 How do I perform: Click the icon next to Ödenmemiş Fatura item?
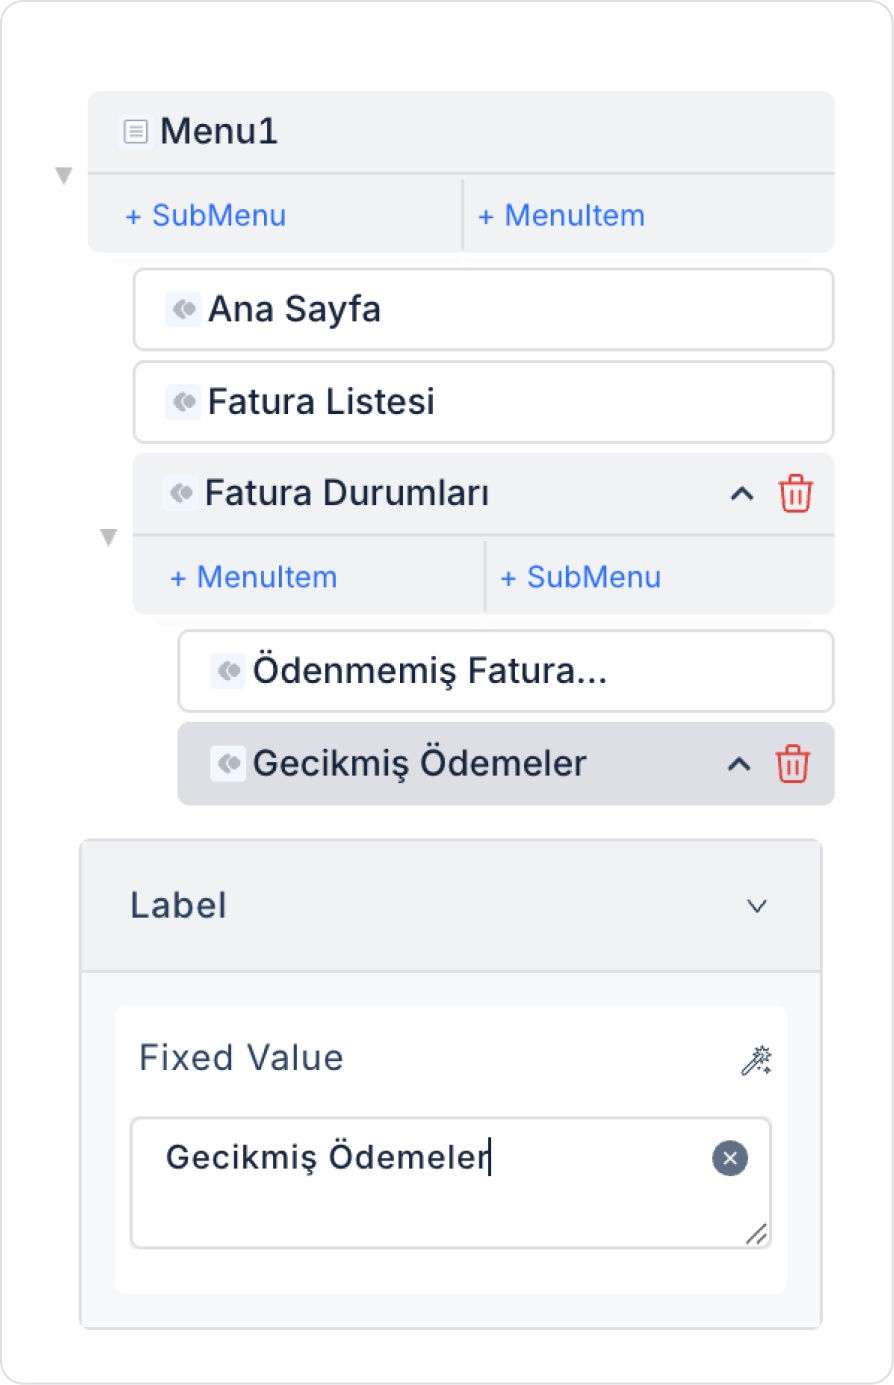(229, 671)
